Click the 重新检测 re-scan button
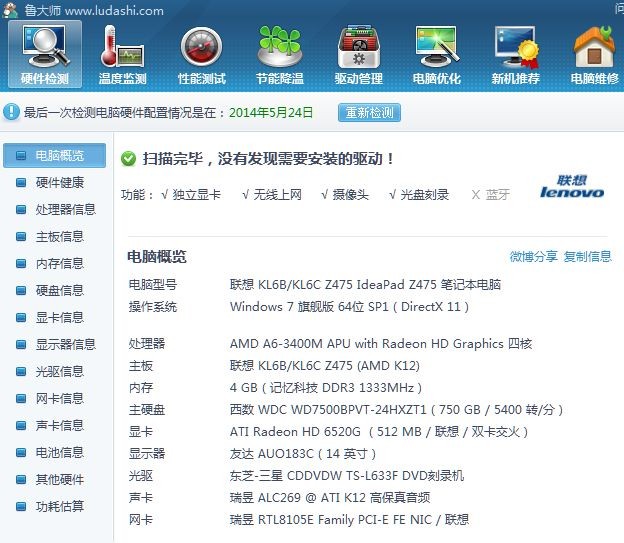Image resolution: width=624 pixels, height=543 pixels. pos(369,113)
